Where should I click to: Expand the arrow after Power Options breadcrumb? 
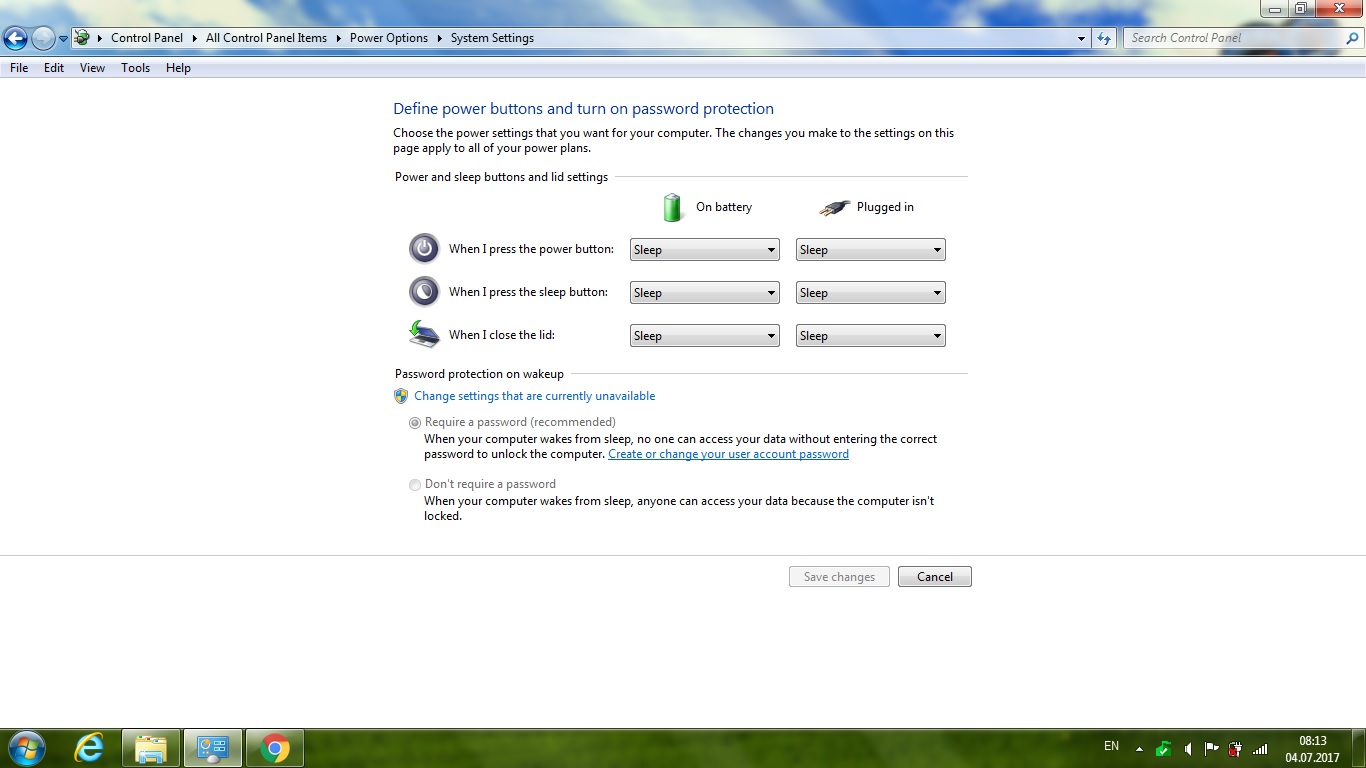[x=440, y=38]
